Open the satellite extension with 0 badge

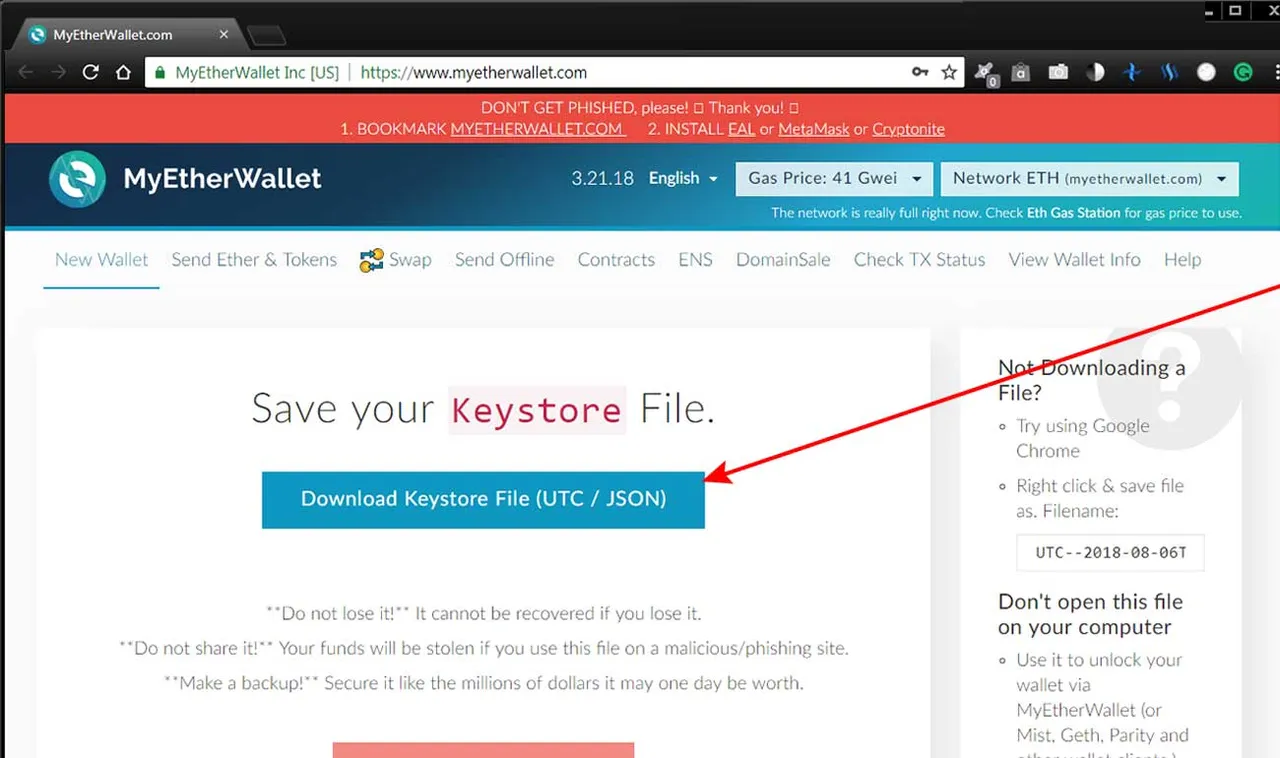click(986, 73)
